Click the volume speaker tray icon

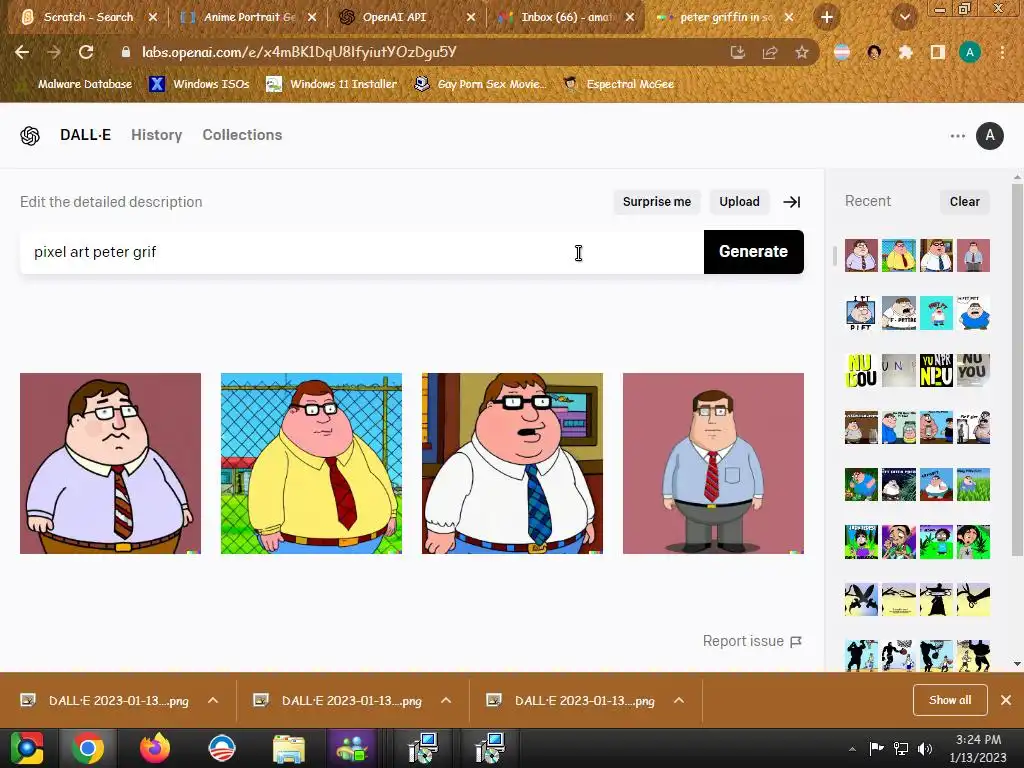point(925,748)
